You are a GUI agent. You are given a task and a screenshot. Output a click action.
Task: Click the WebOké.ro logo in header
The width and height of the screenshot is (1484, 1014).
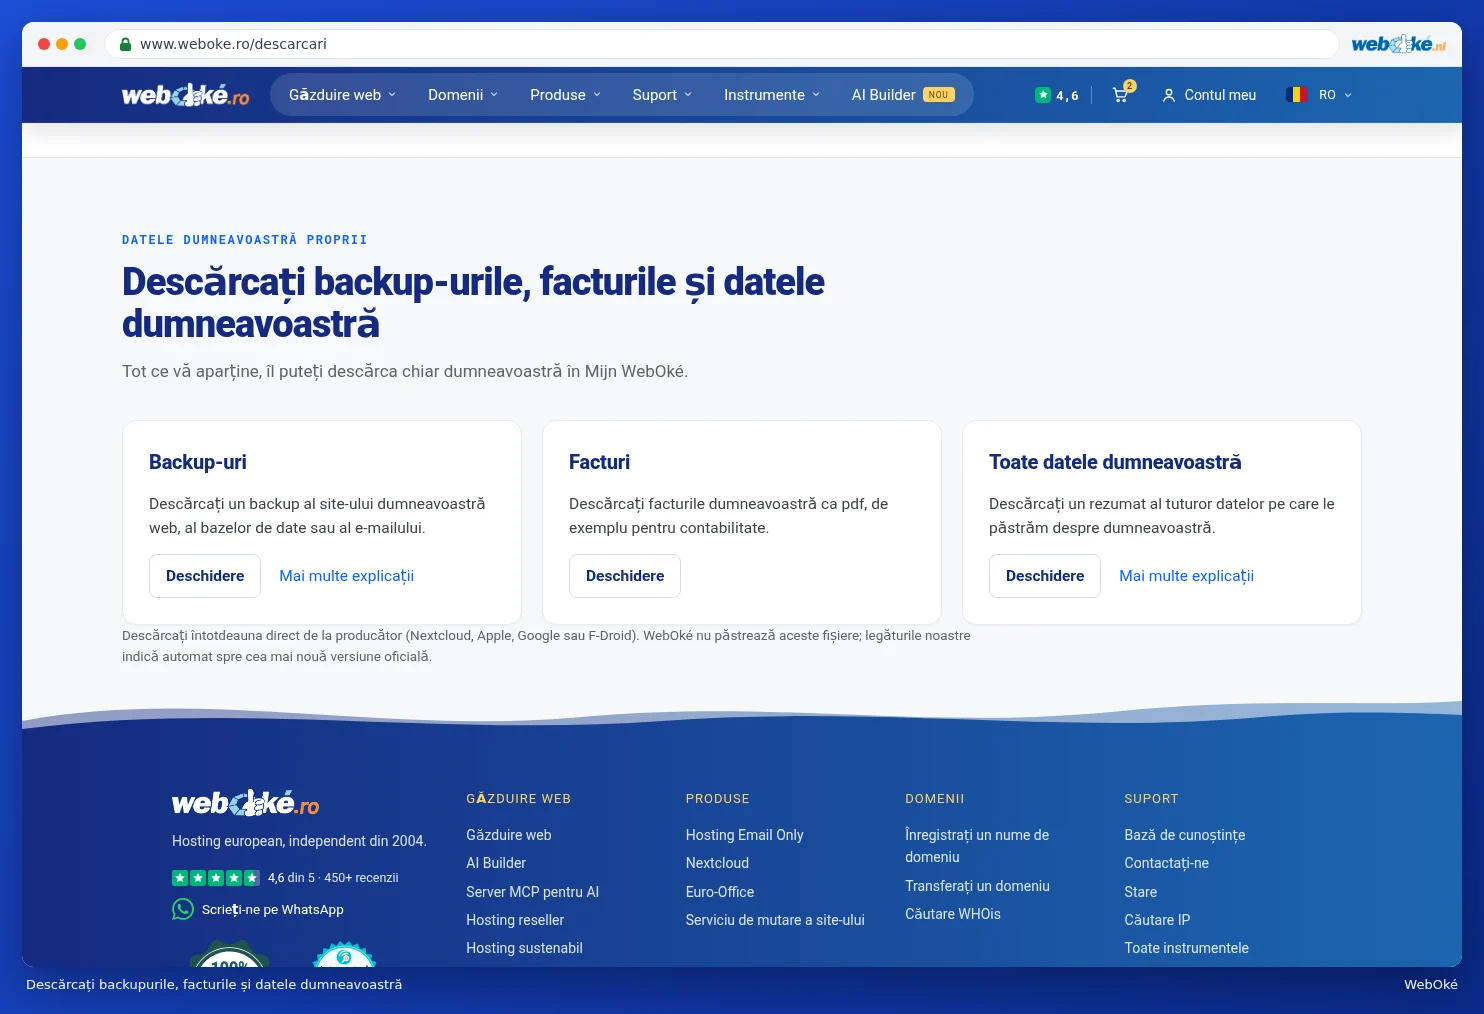185,95
